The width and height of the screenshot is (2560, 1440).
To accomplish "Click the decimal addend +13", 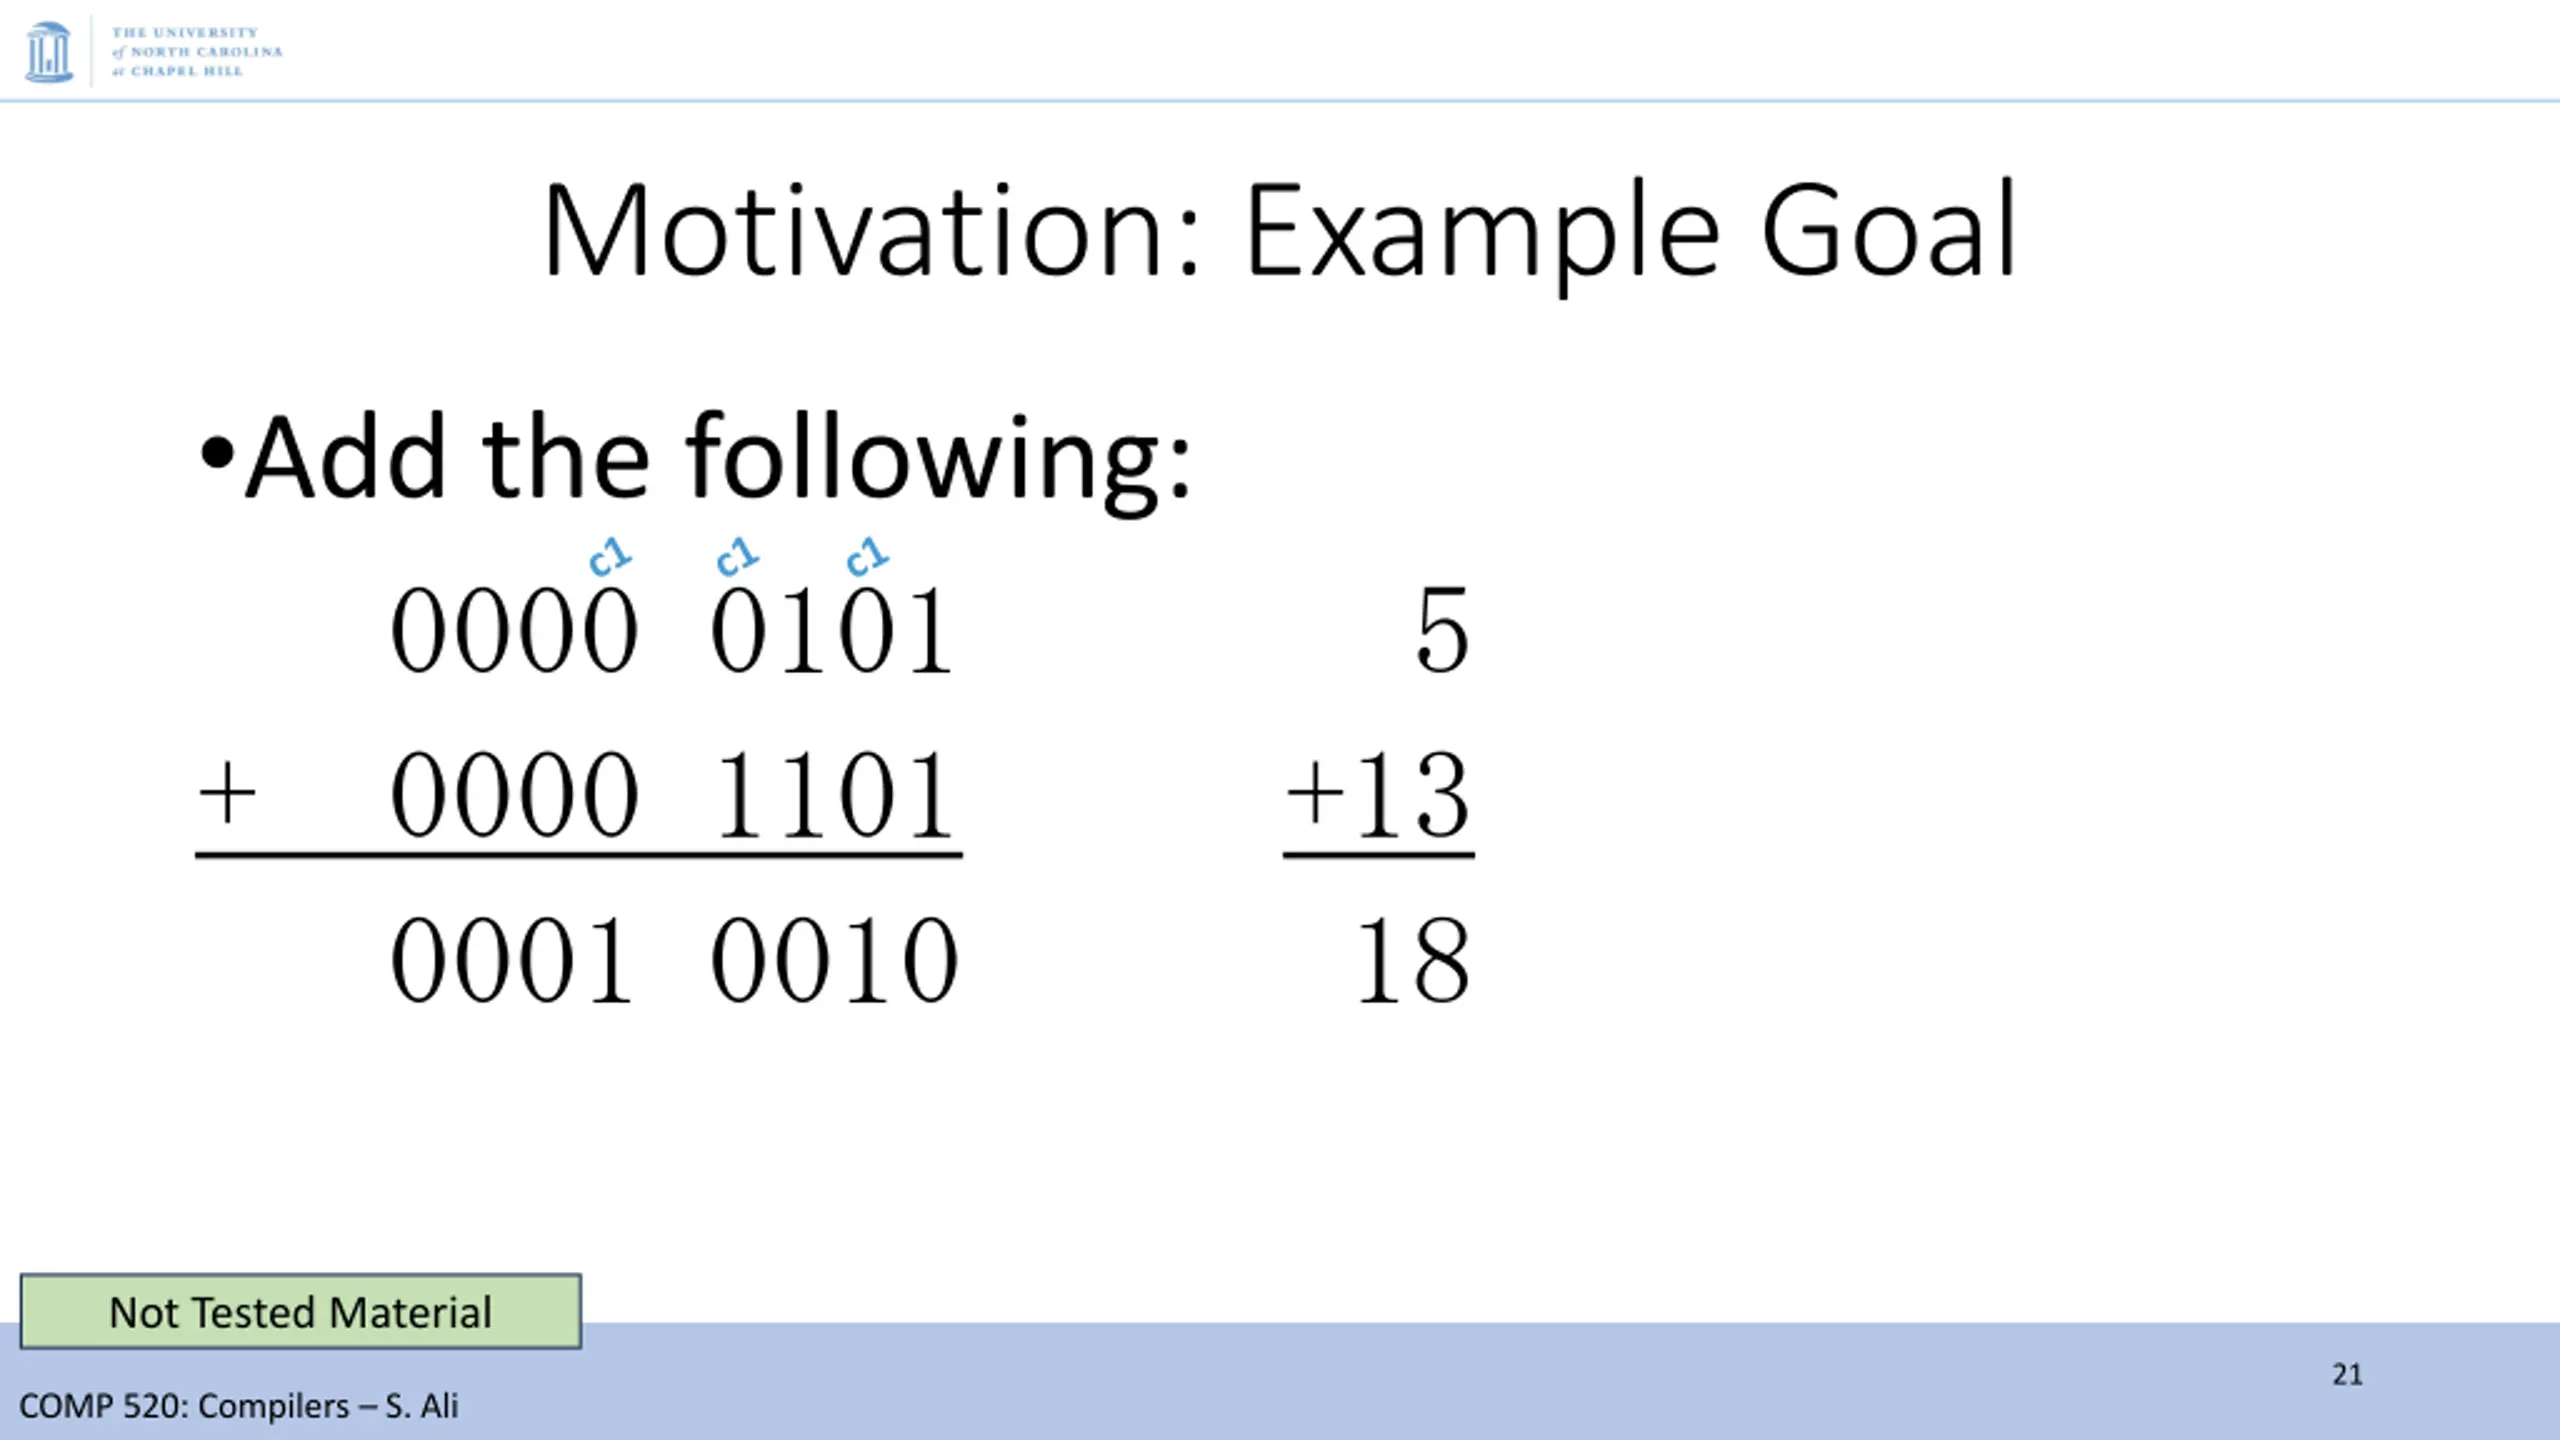I will pyautogui.click(x=1378, y=796).
